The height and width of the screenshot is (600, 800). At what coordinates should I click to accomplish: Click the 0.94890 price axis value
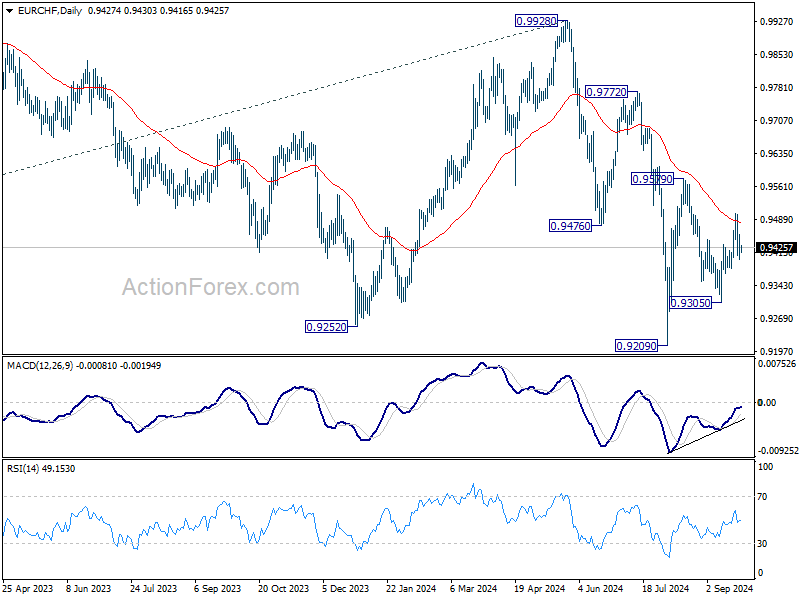tap(777, 220)
